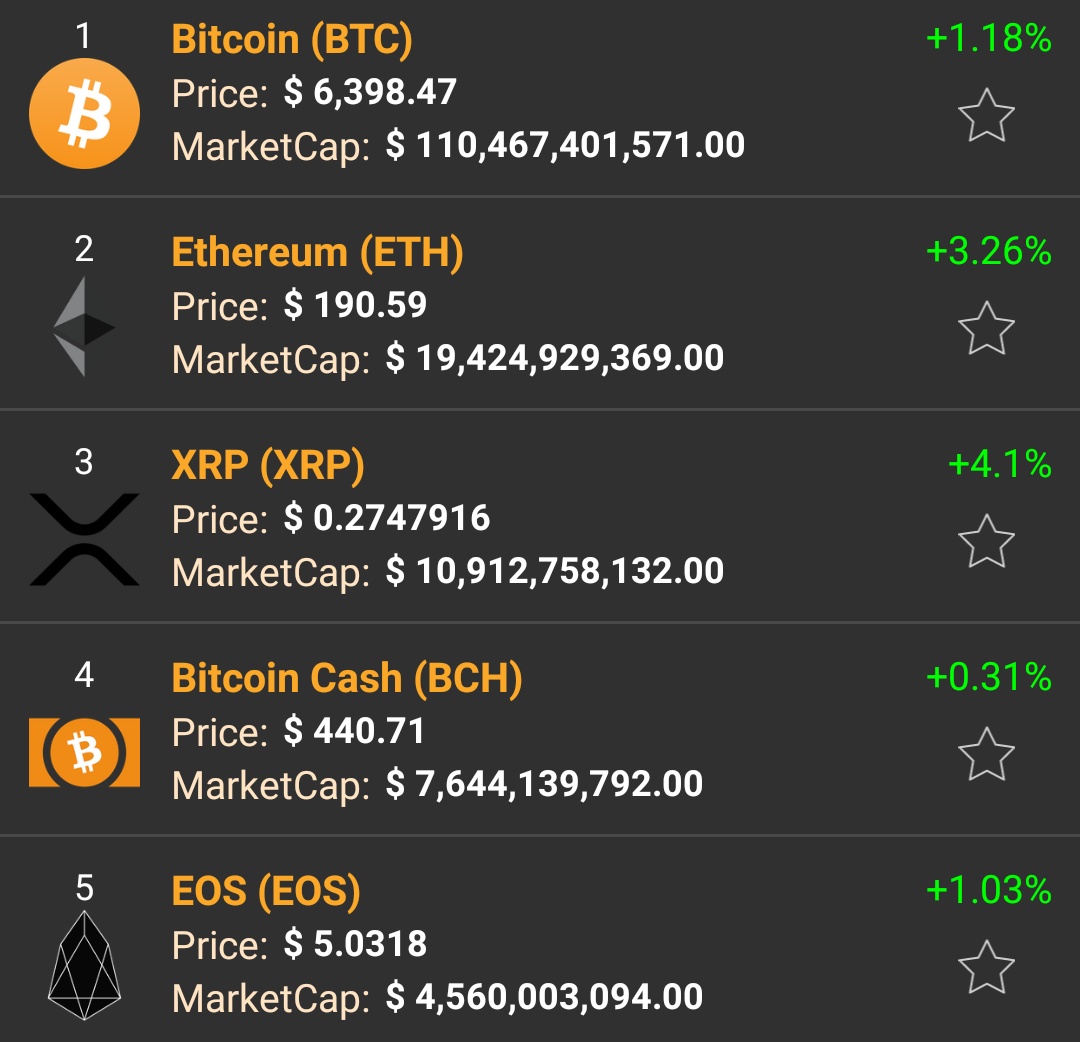Viewport: 1080px width, 1042px height.
Task: Click the XRP coin logo
Action: click(84, 538)
